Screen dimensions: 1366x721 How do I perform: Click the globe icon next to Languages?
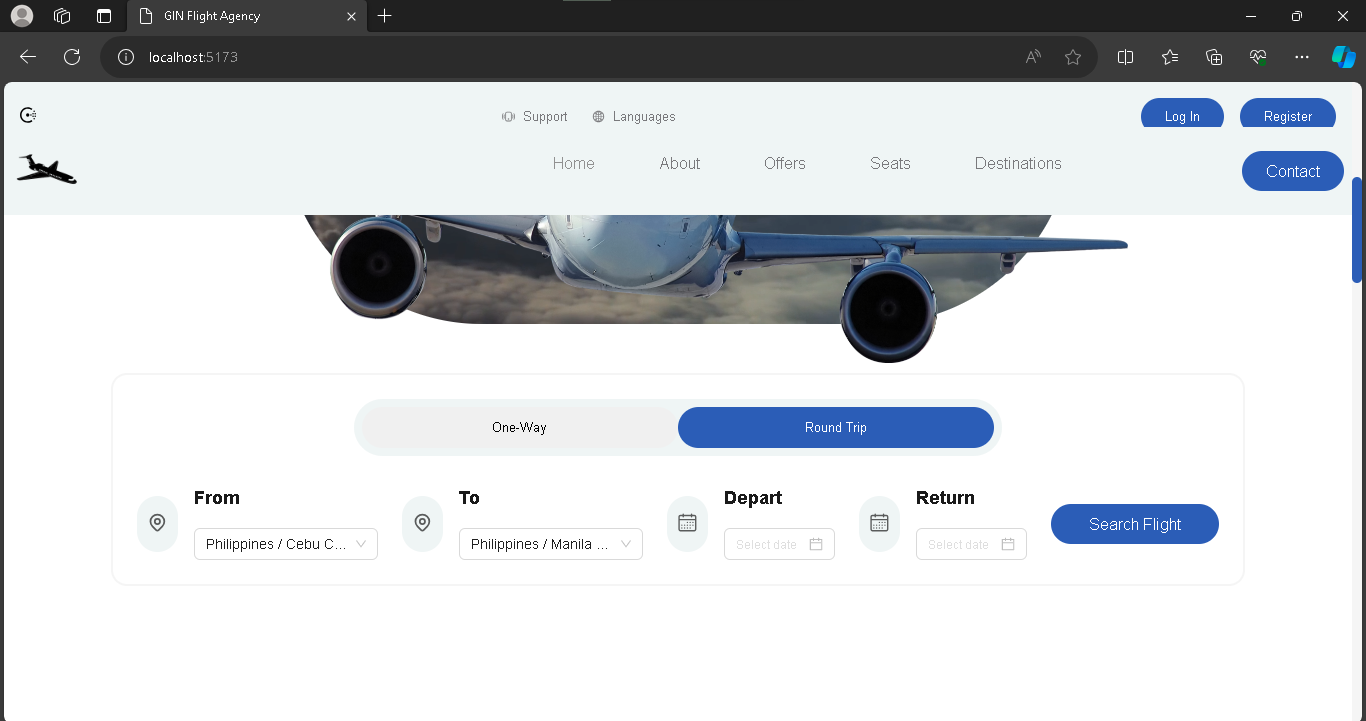pos(597,116)
